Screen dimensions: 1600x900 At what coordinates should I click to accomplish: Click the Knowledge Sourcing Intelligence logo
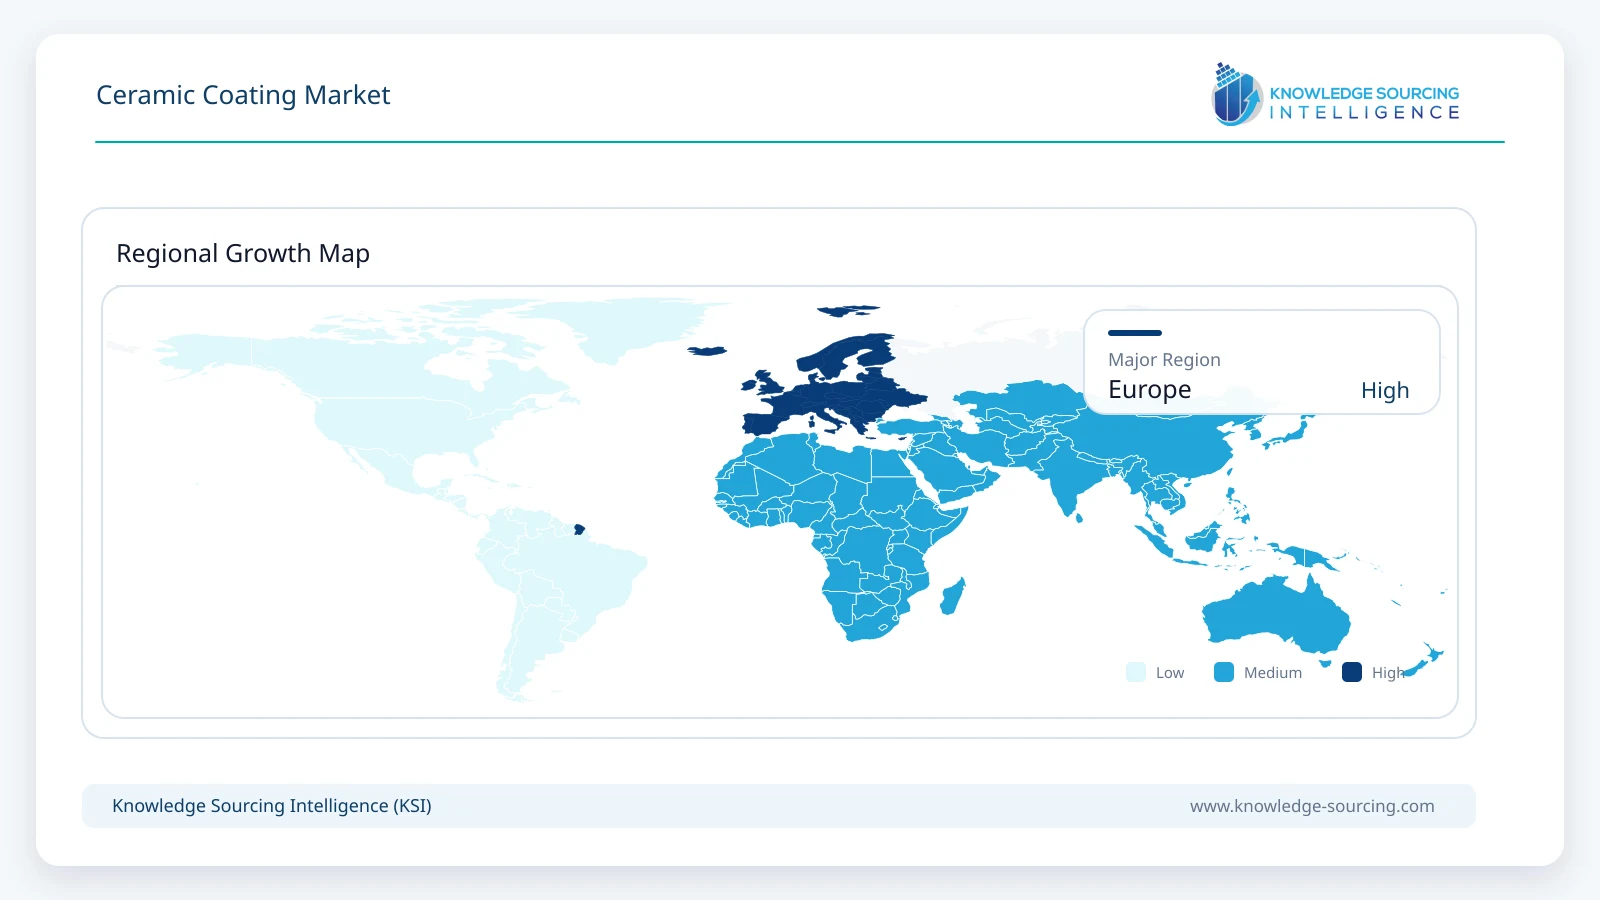(x=1335, y=94)
